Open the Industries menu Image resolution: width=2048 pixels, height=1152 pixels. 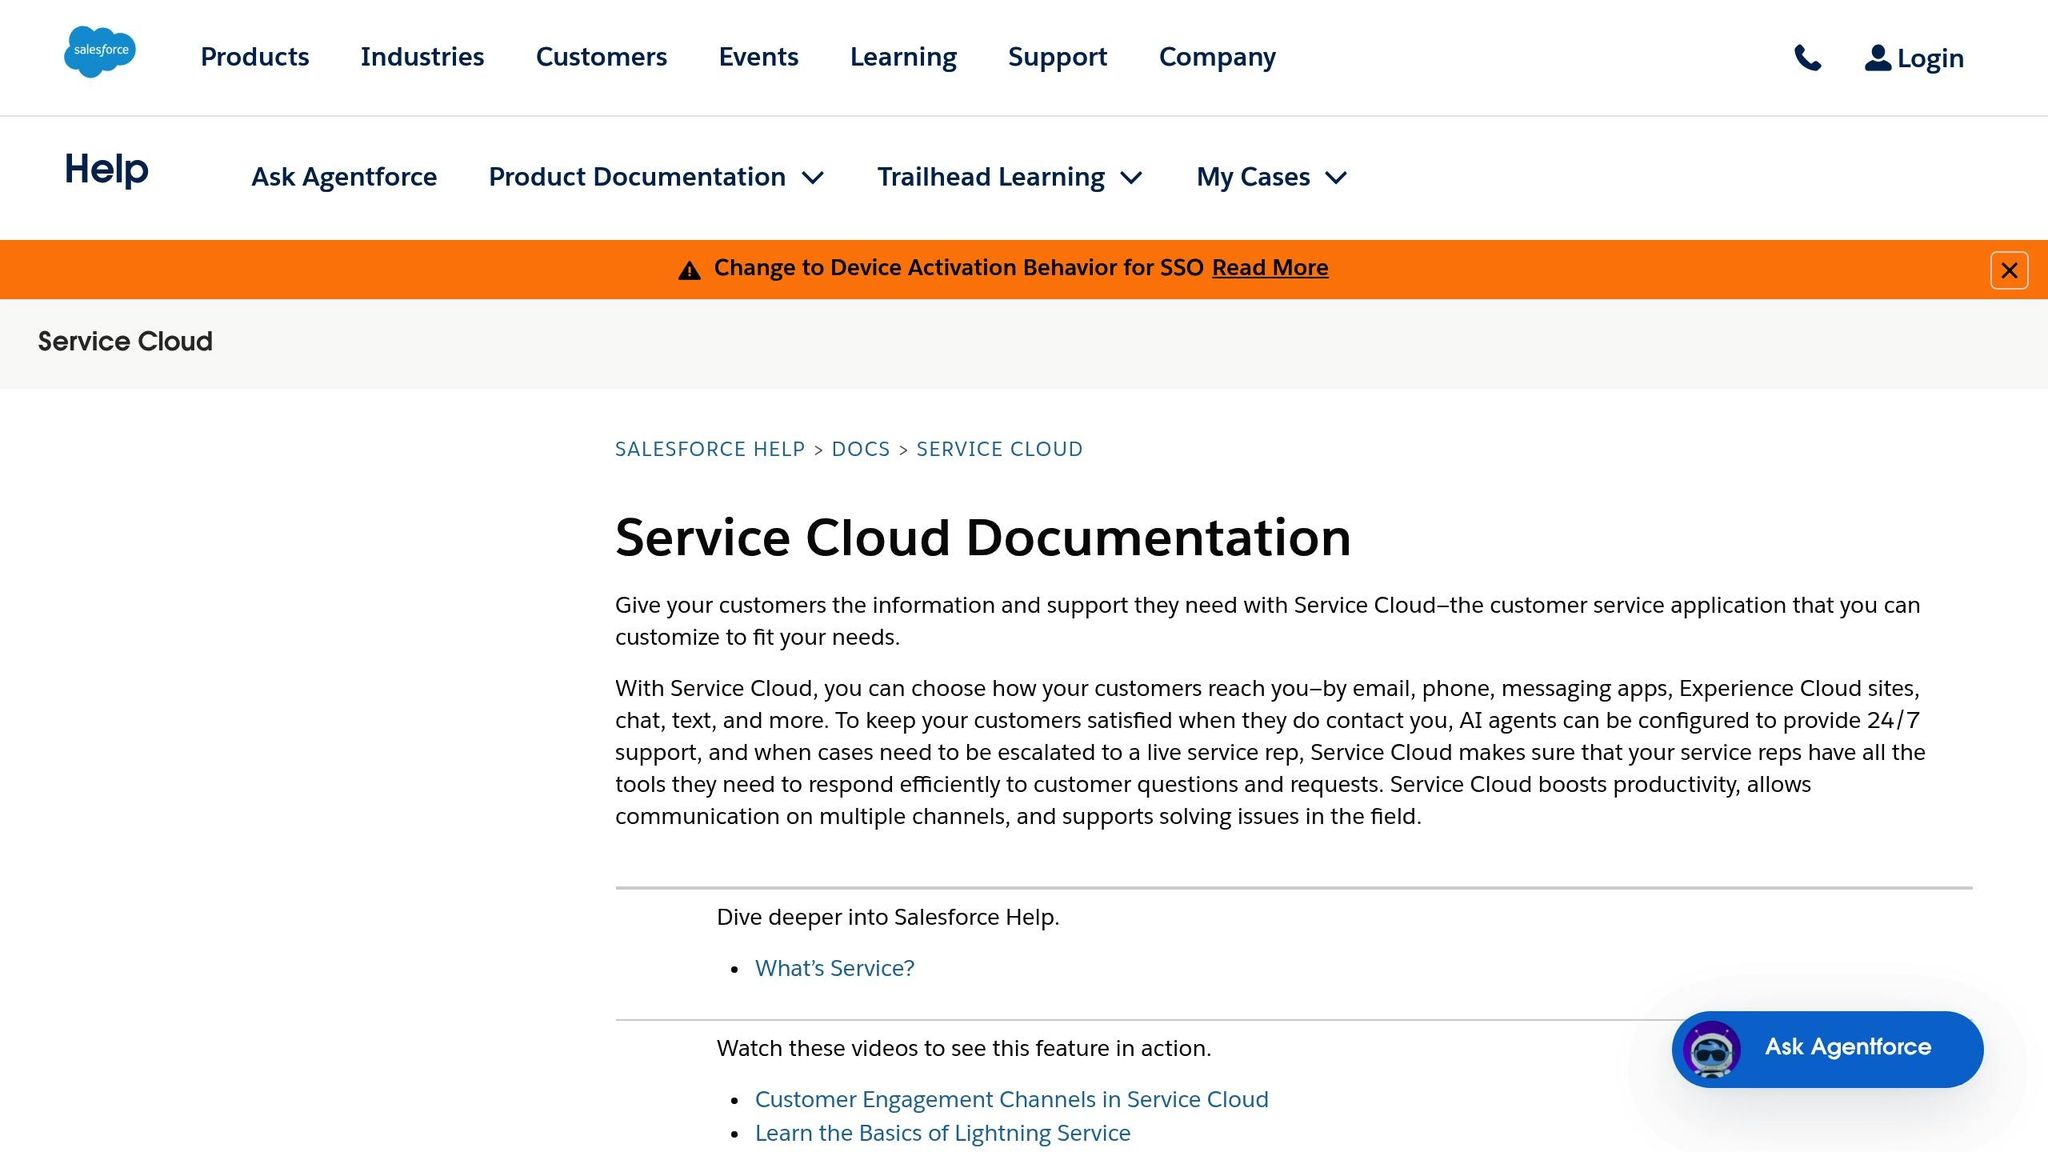pyautogui.click(x=422, y=57)
